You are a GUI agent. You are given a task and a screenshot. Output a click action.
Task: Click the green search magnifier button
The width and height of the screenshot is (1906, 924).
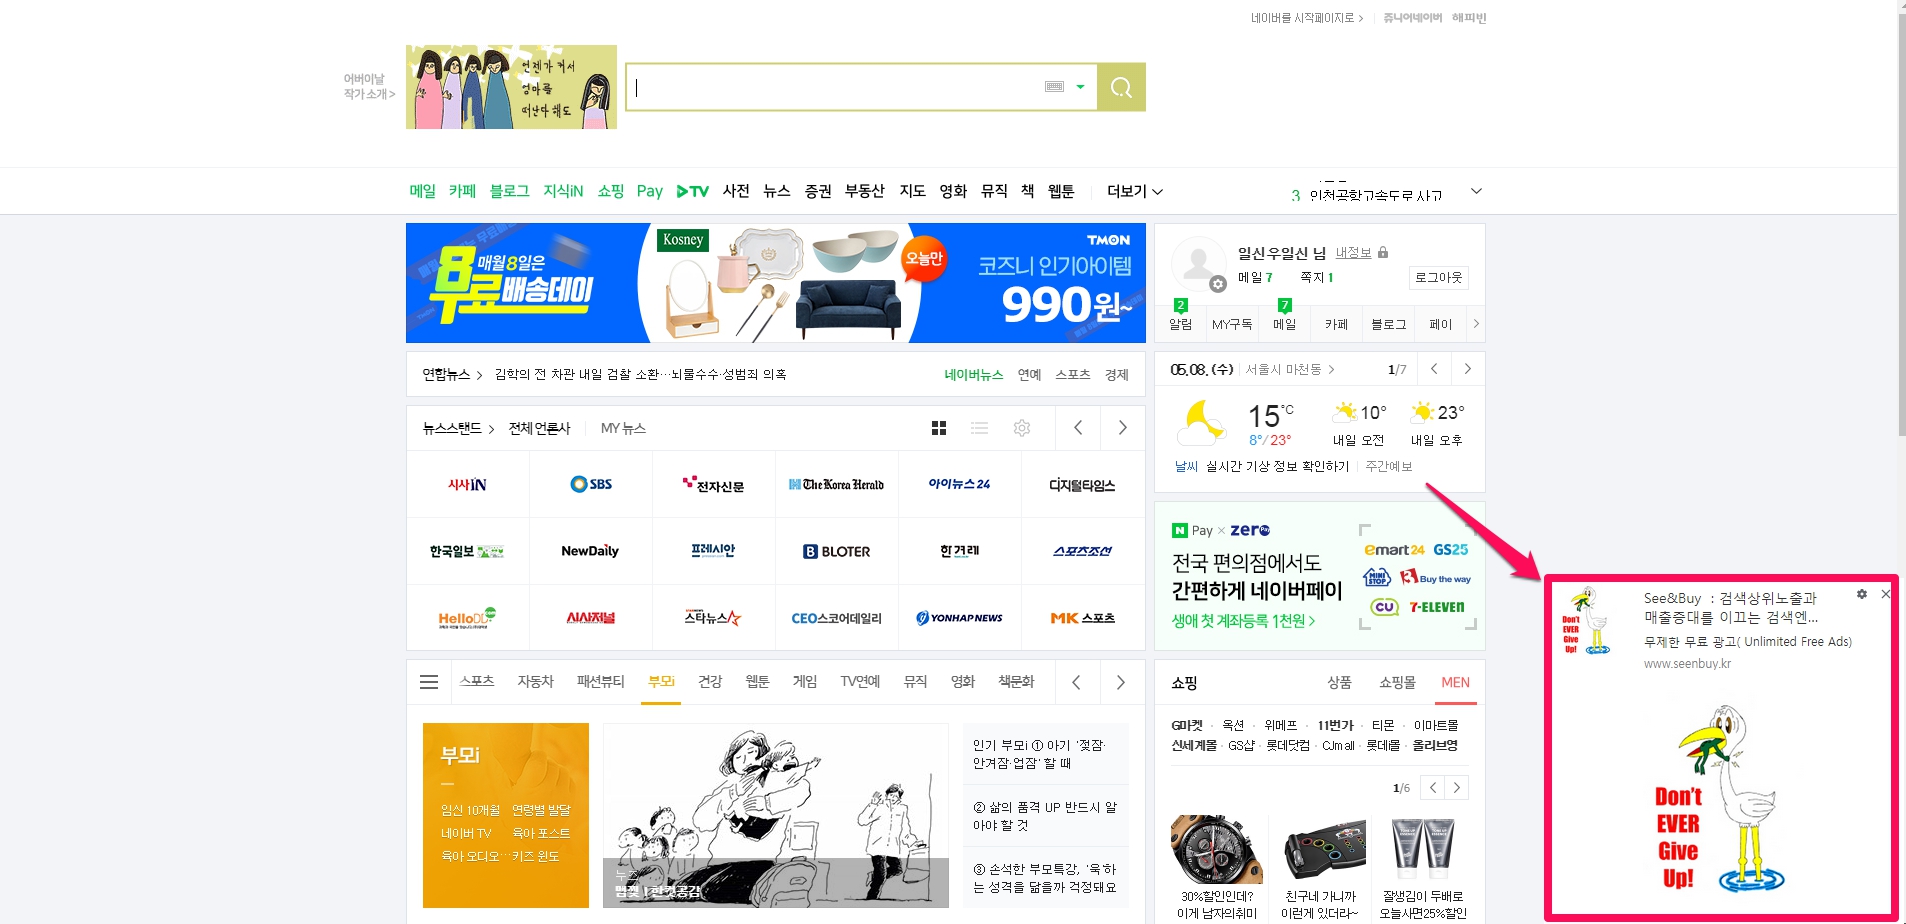pos(1121,87)
